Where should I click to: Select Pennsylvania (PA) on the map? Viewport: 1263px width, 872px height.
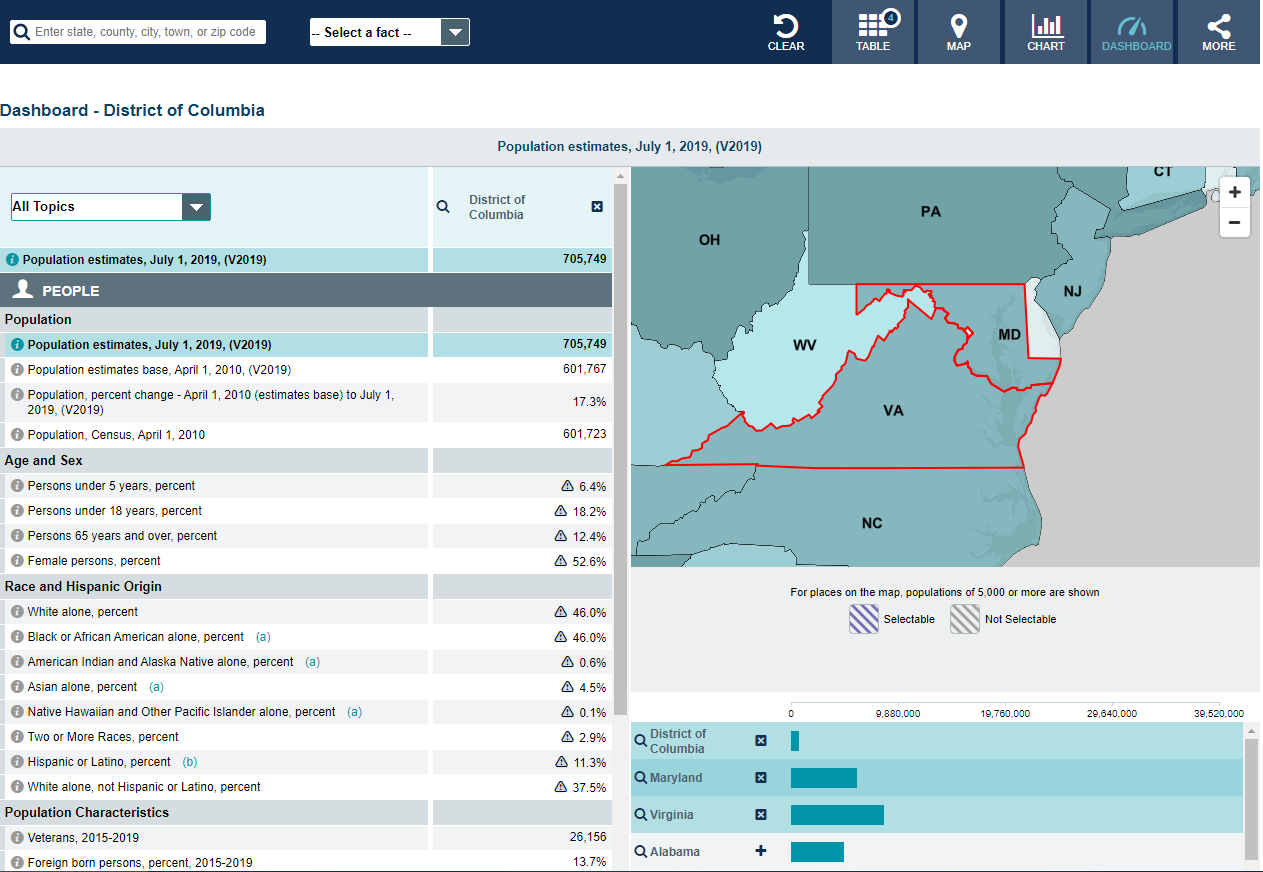point(930,212)
